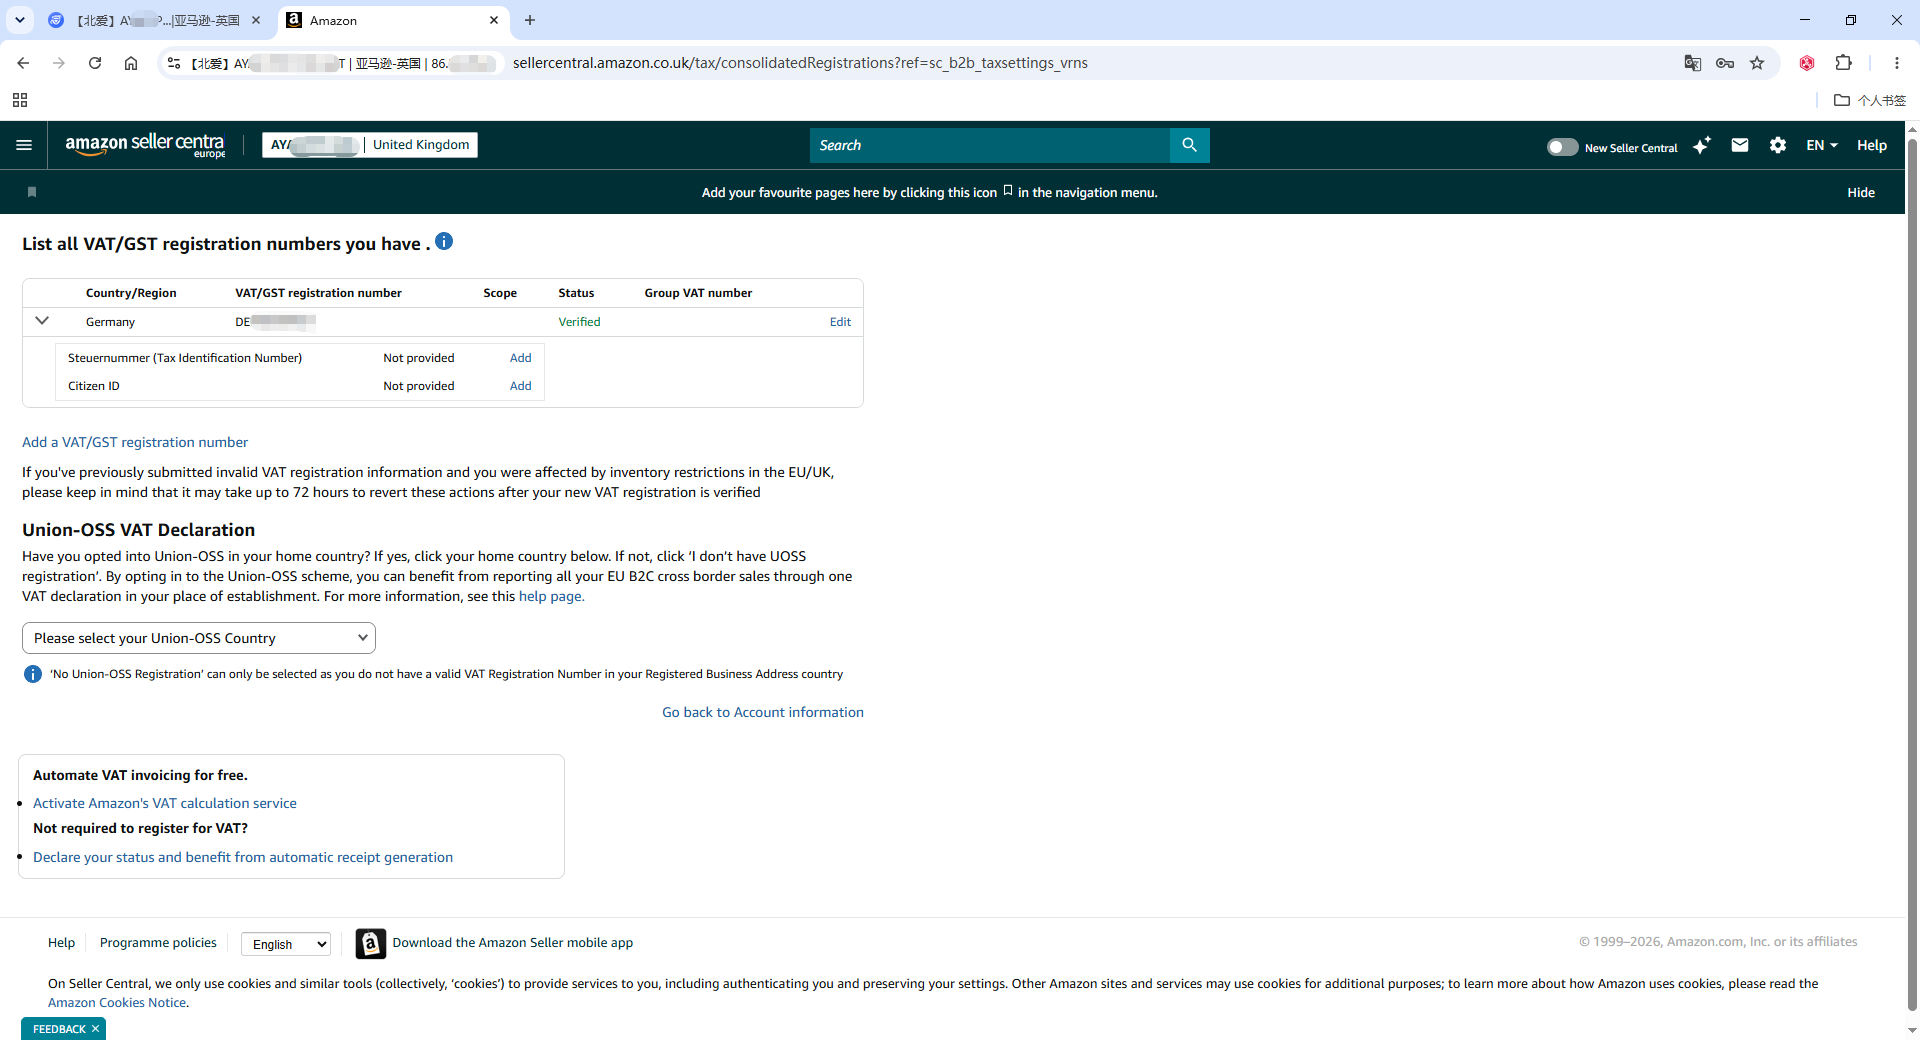Open the browser extensions puzzle icon

pos(1843,63)
